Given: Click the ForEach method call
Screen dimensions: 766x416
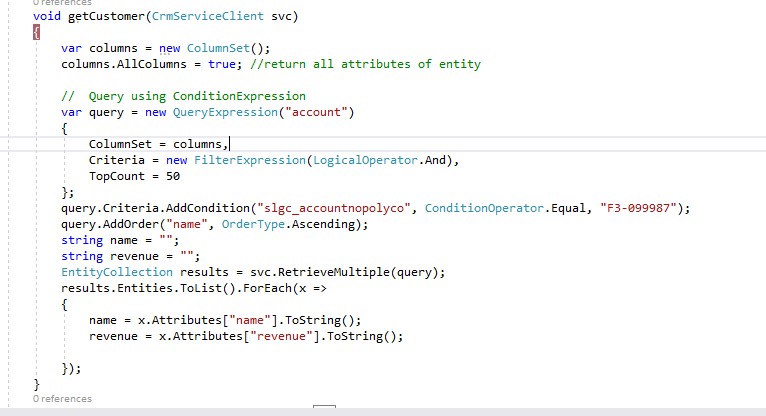Looking at the screenshot, I should 267,288.
